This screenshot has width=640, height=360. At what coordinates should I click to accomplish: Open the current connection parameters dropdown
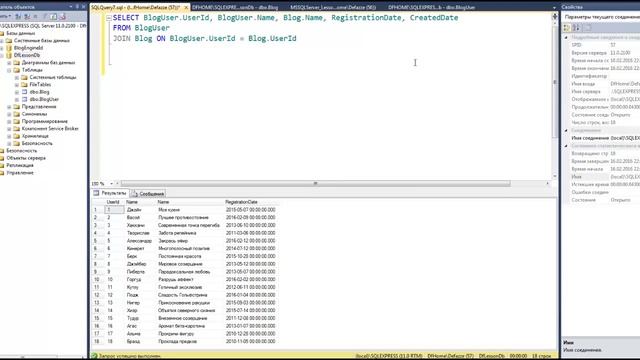tap(602, 17)
